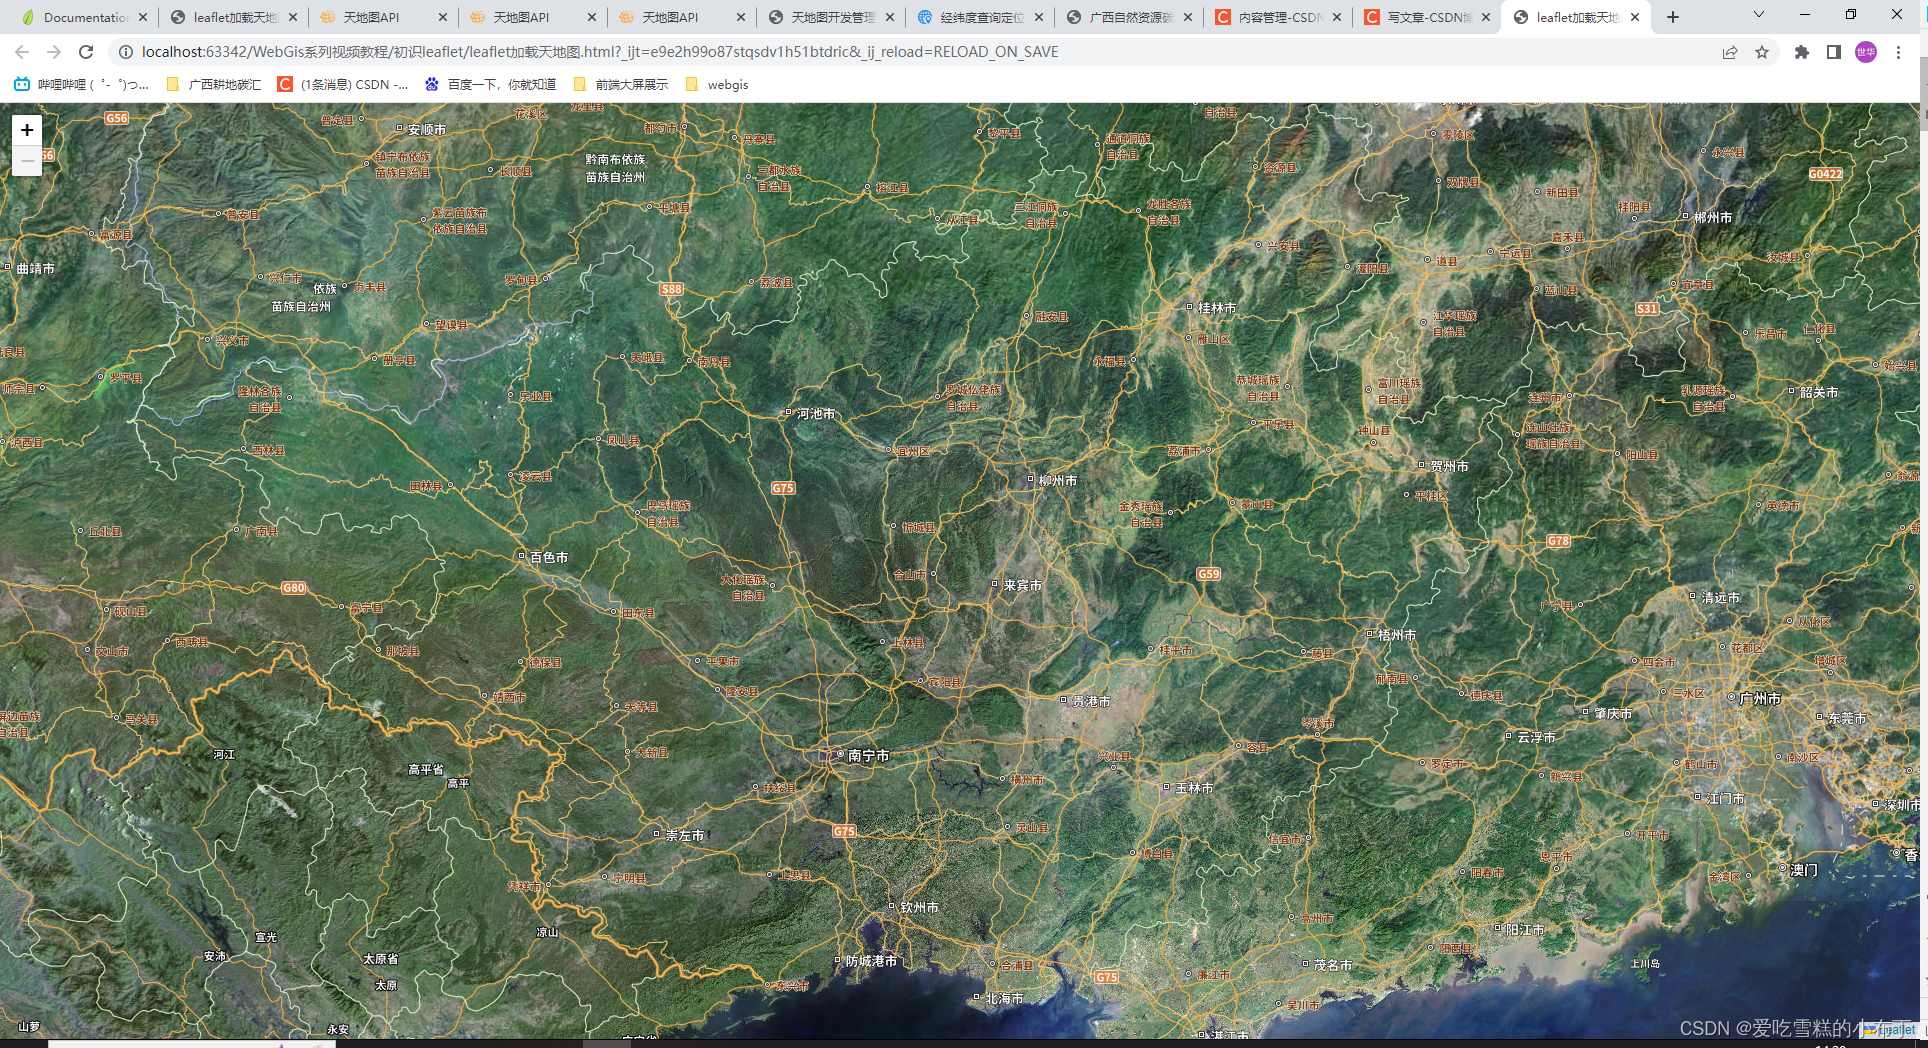1928x1048 pixels.
Task: Click the G80 highway shield on map
Action: coord(294,588)
